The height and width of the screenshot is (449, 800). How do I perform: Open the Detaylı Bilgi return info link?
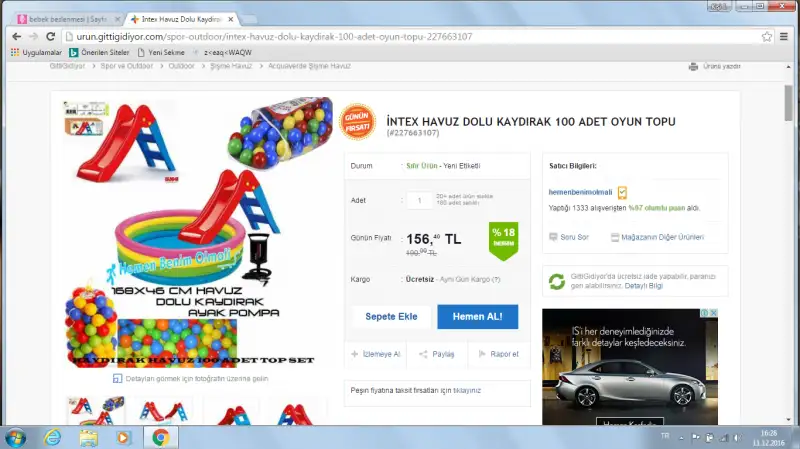(643, 286)
